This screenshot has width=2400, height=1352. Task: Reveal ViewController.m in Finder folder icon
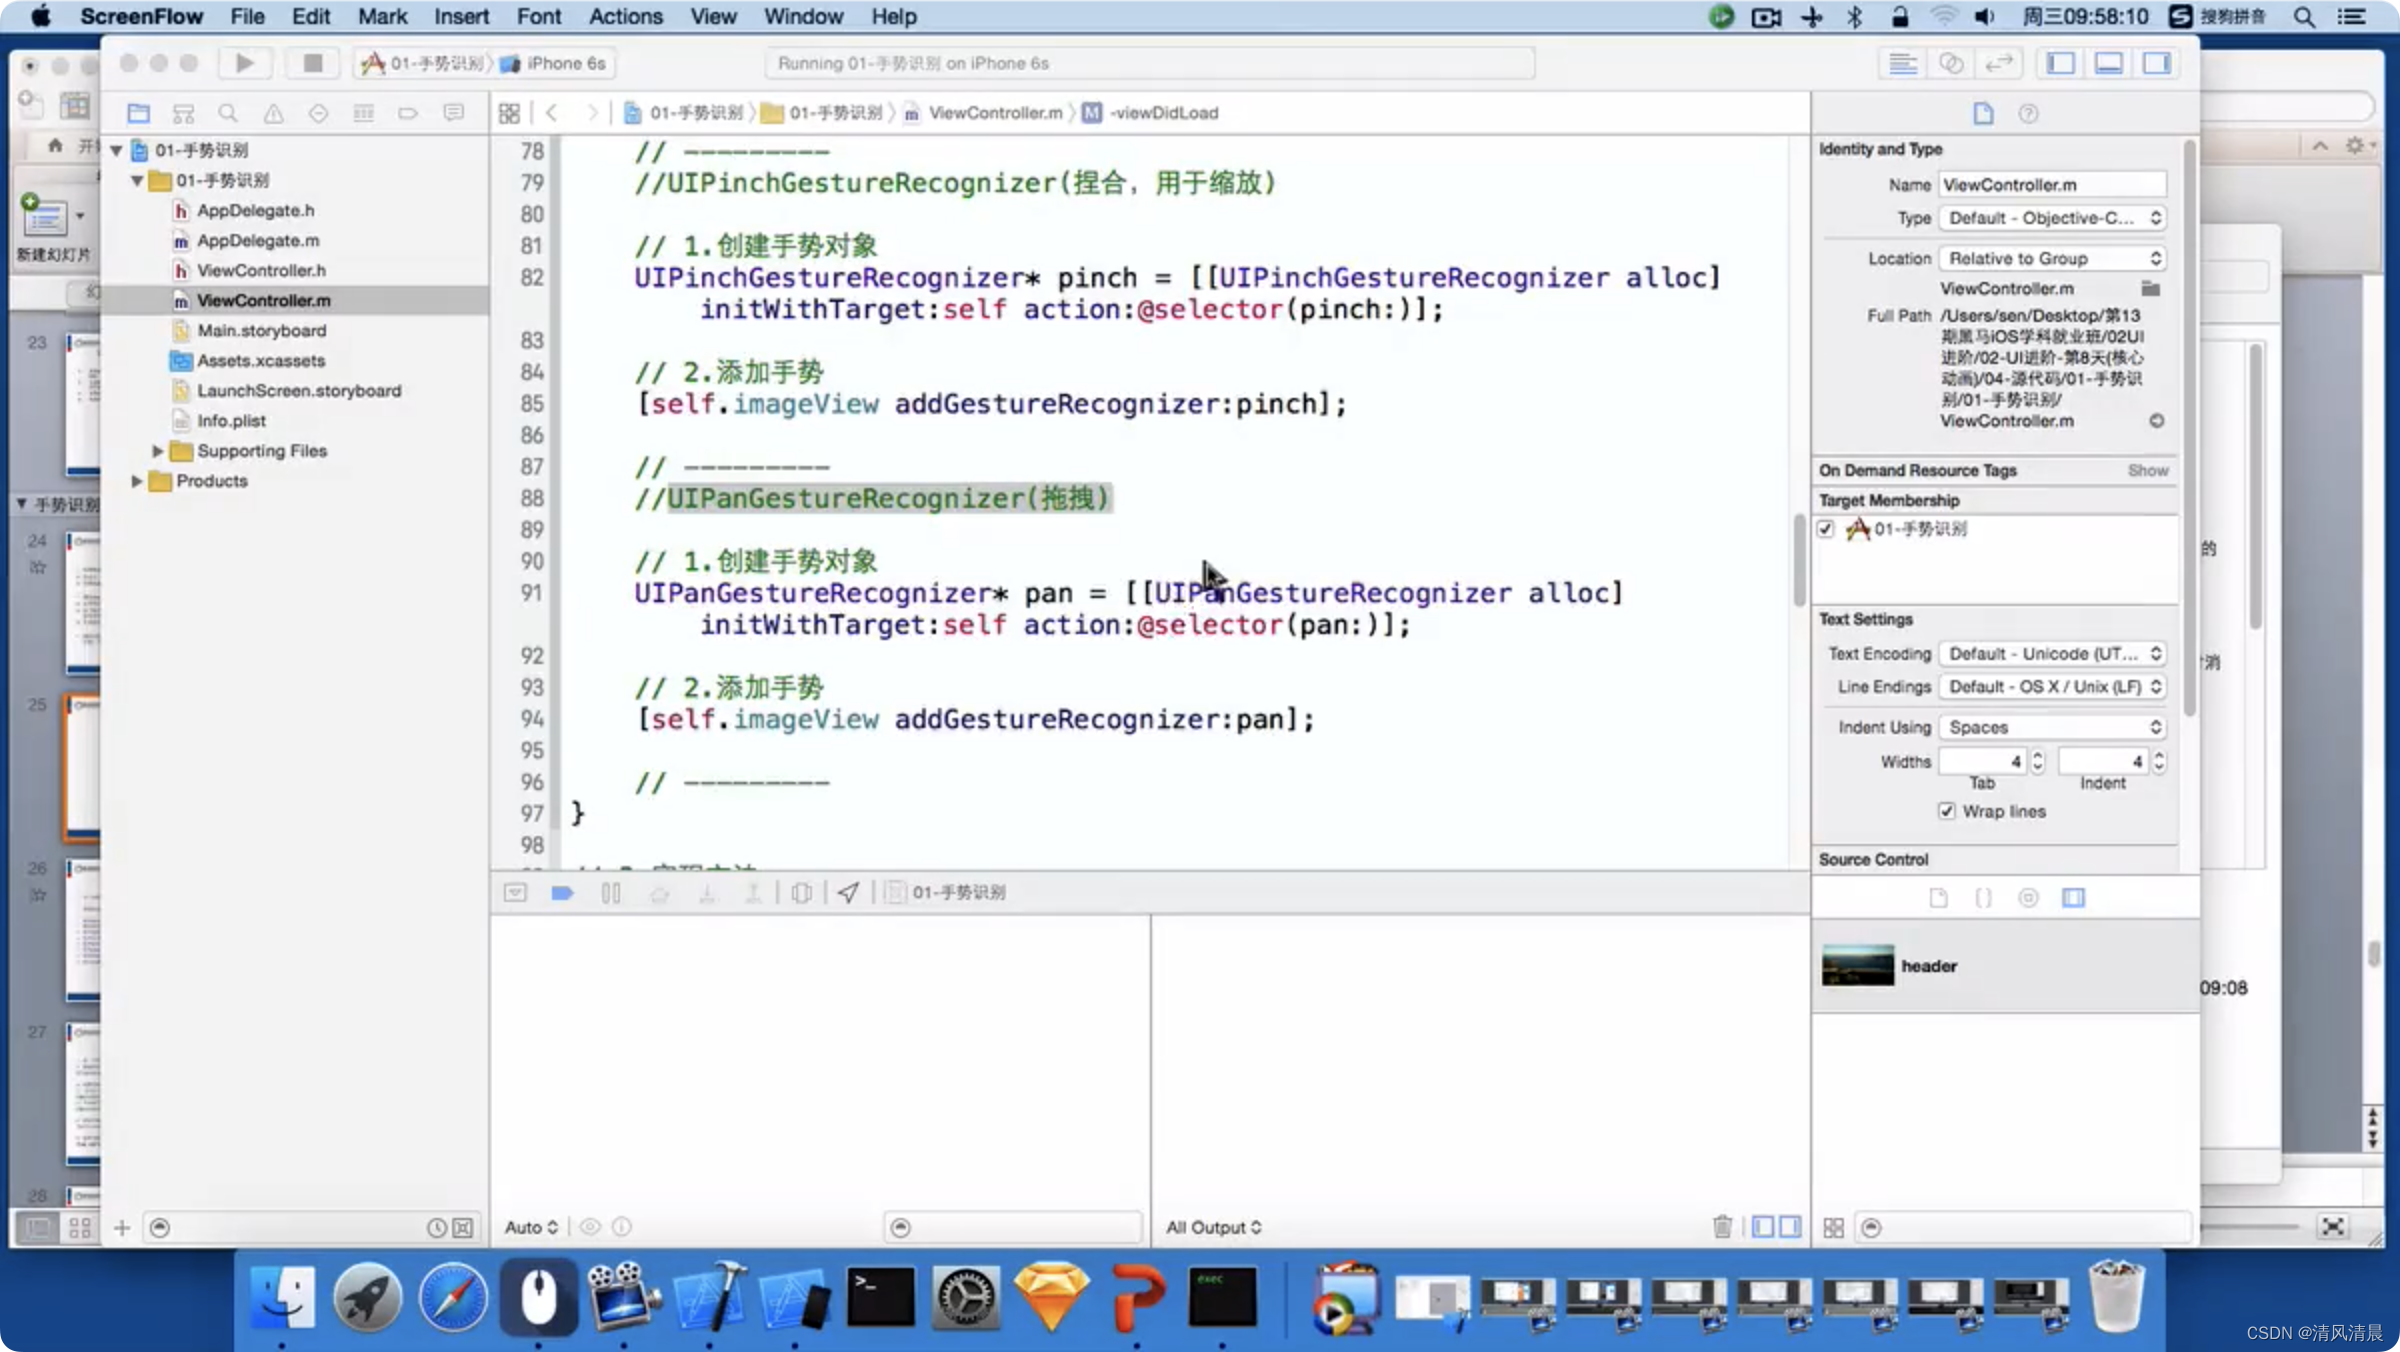coord(2151,288)
